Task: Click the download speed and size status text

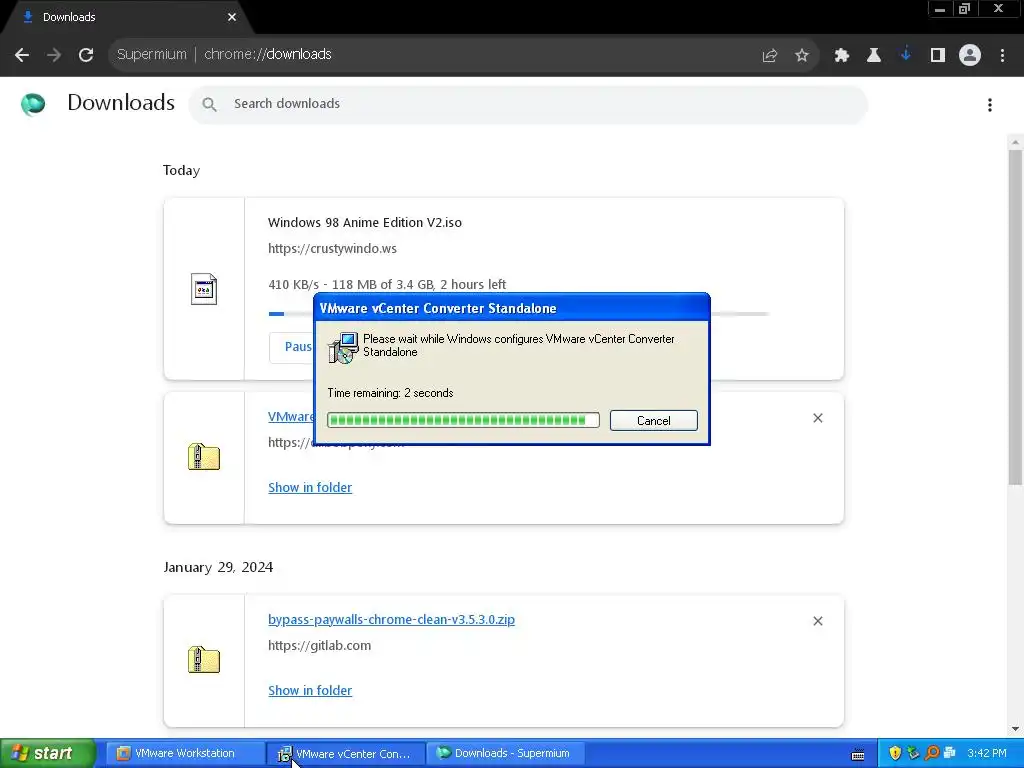Action: click(x=387, y=284)
